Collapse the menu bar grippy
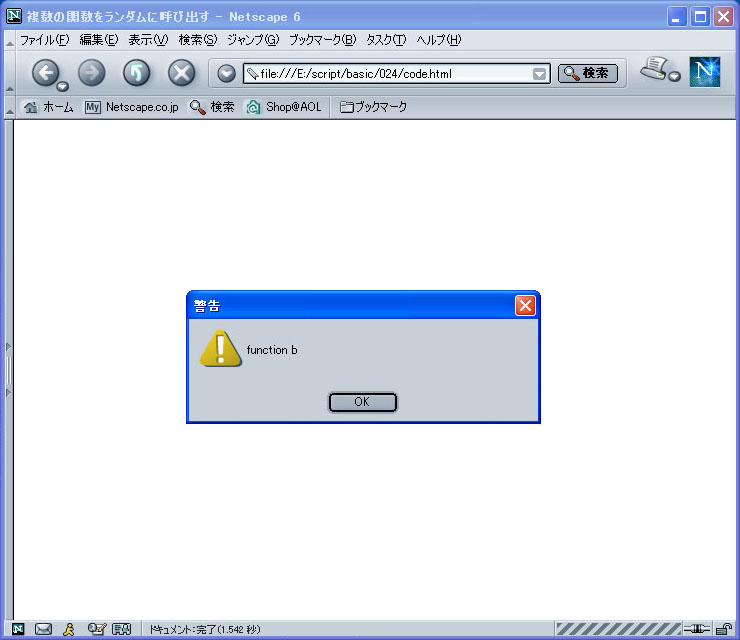This screenshot has width=740, height=640. point(9,41)
